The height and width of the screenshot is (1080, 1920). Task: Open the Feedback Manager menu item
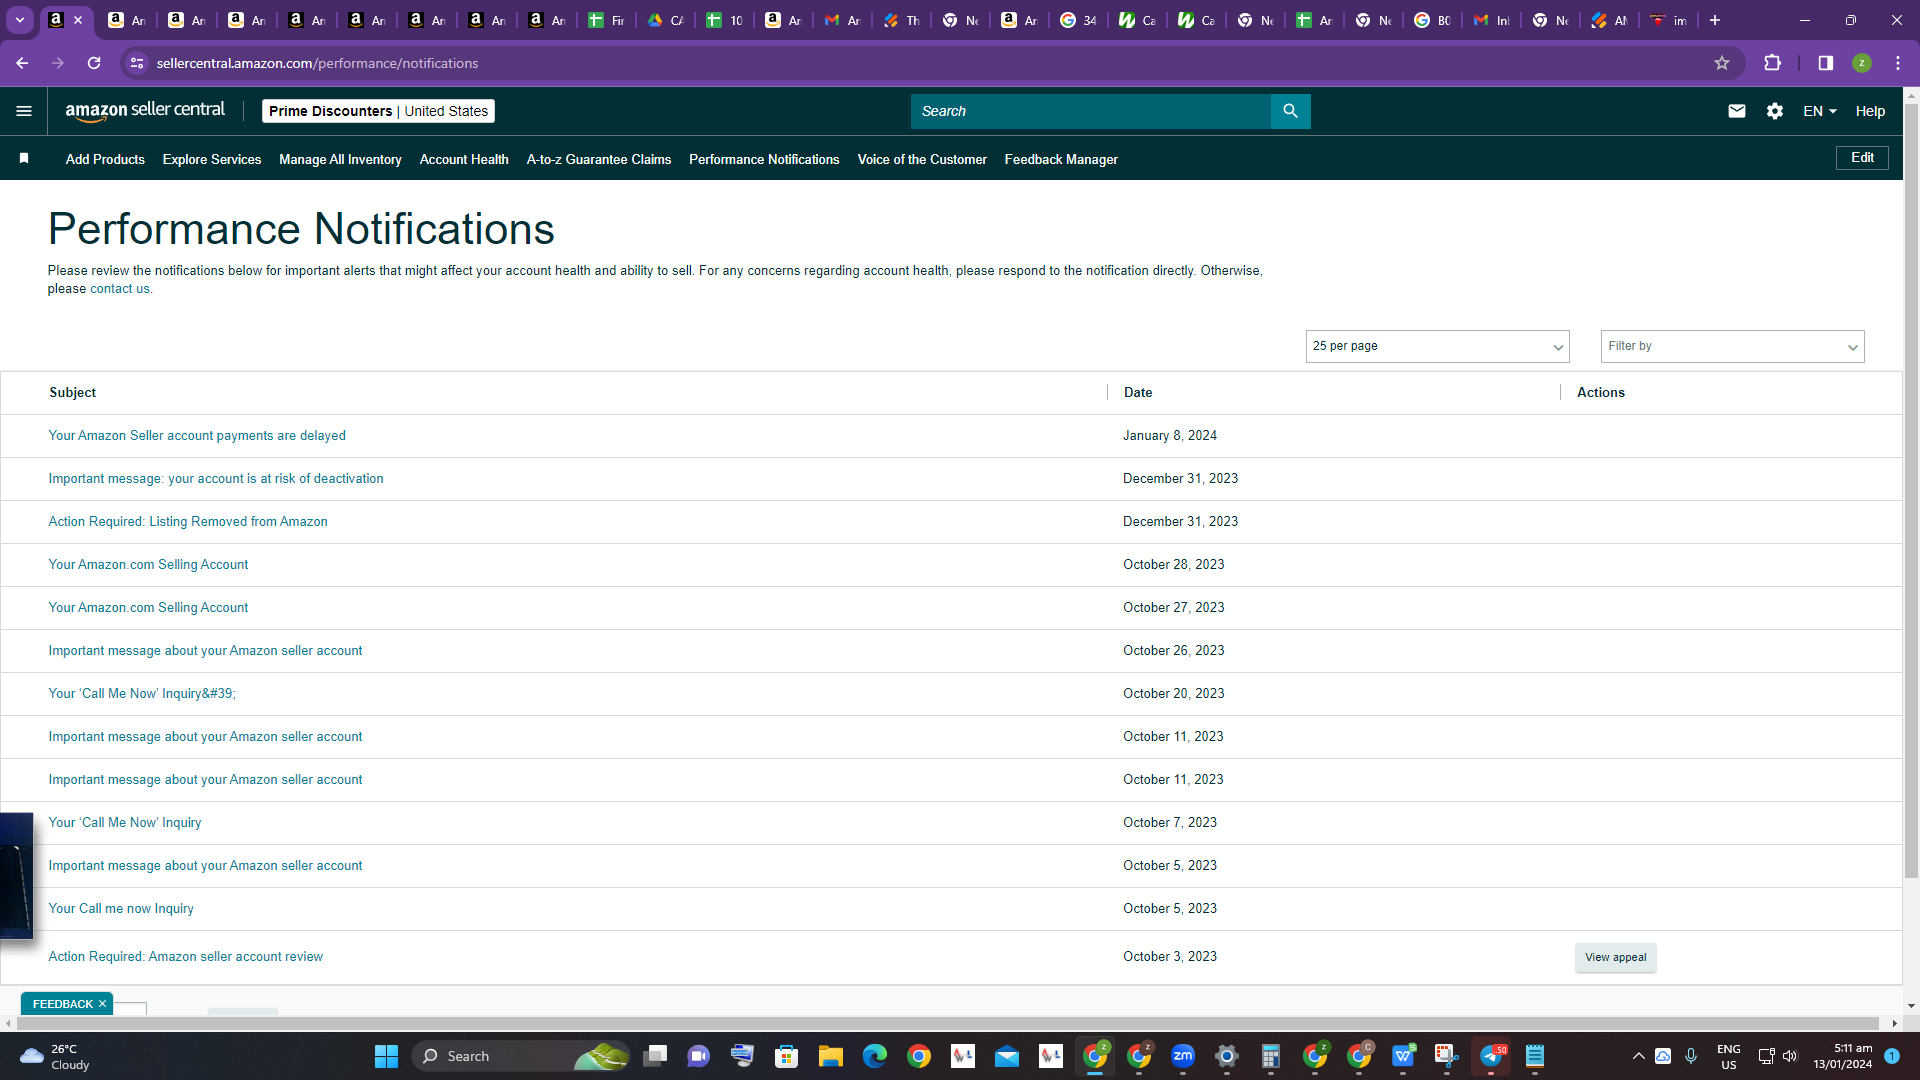click(1061, 159)
